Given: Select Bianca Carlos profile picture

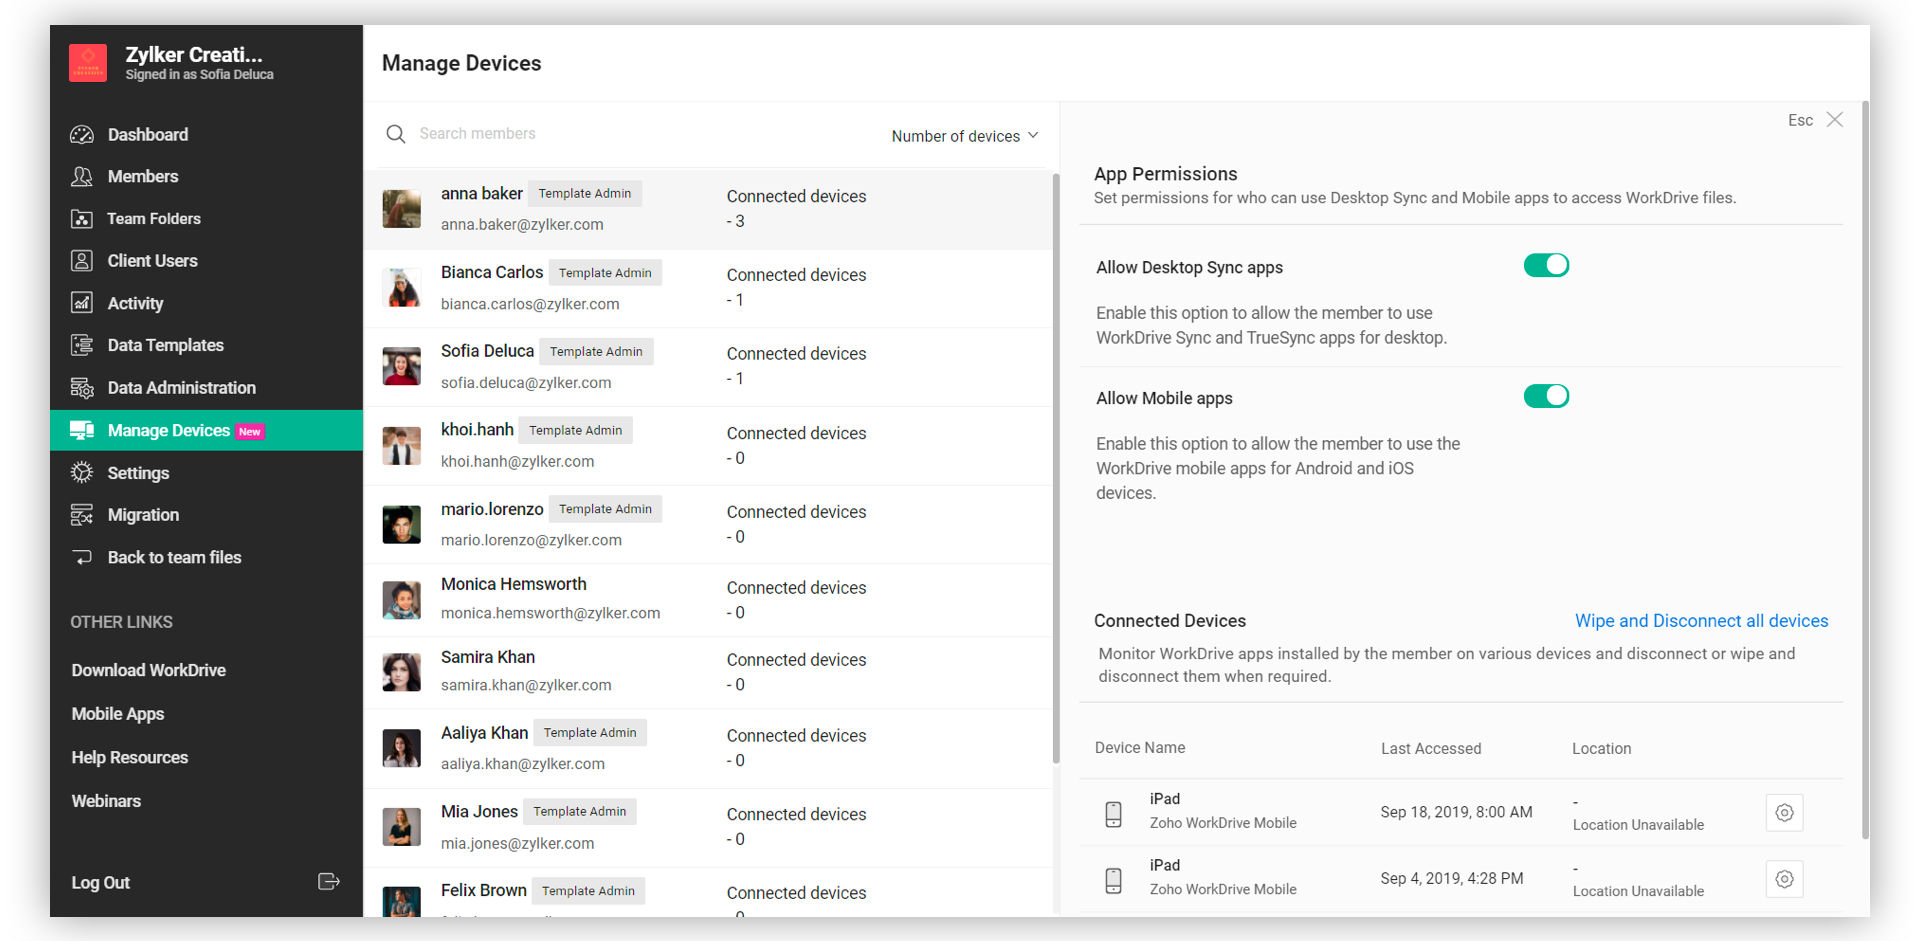Looking at the screenshot, I should (x=402, y=288).
